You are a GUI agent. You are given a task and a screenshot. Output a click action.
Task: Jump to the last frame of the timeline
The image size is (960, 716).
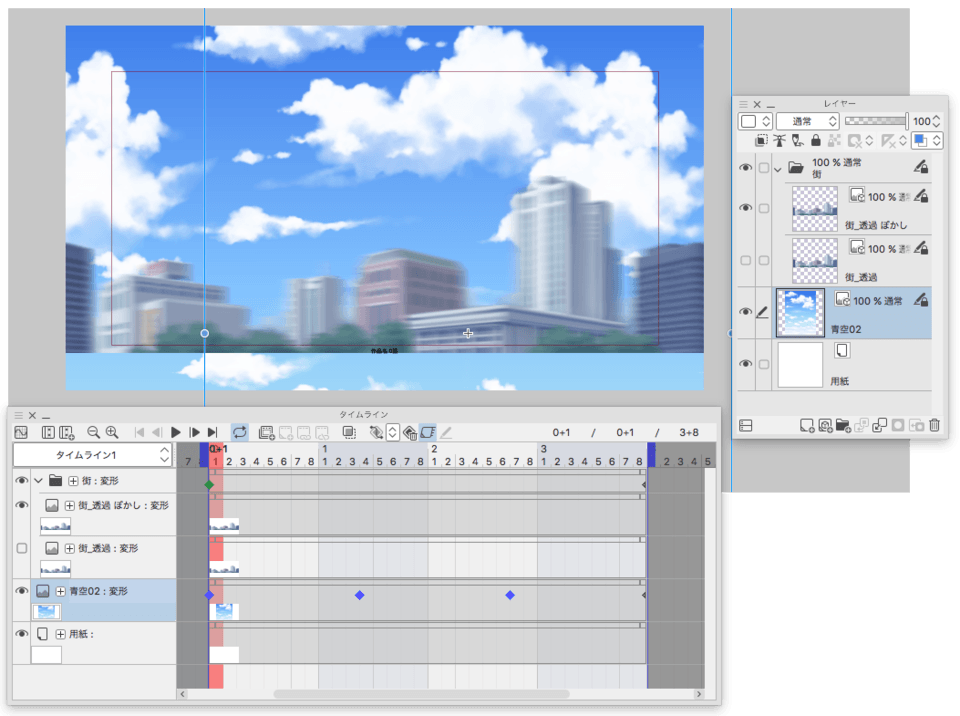[212, 432]
